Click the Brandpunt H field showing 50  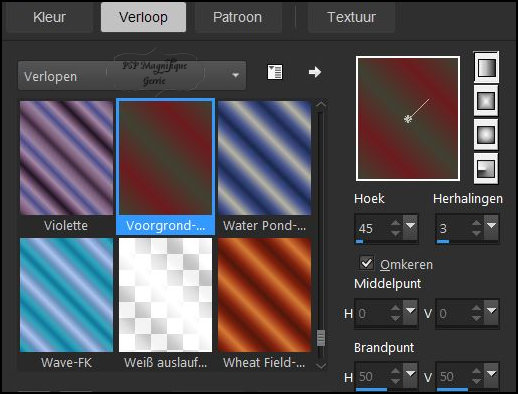pyautogui.click(x=372, y=376)
